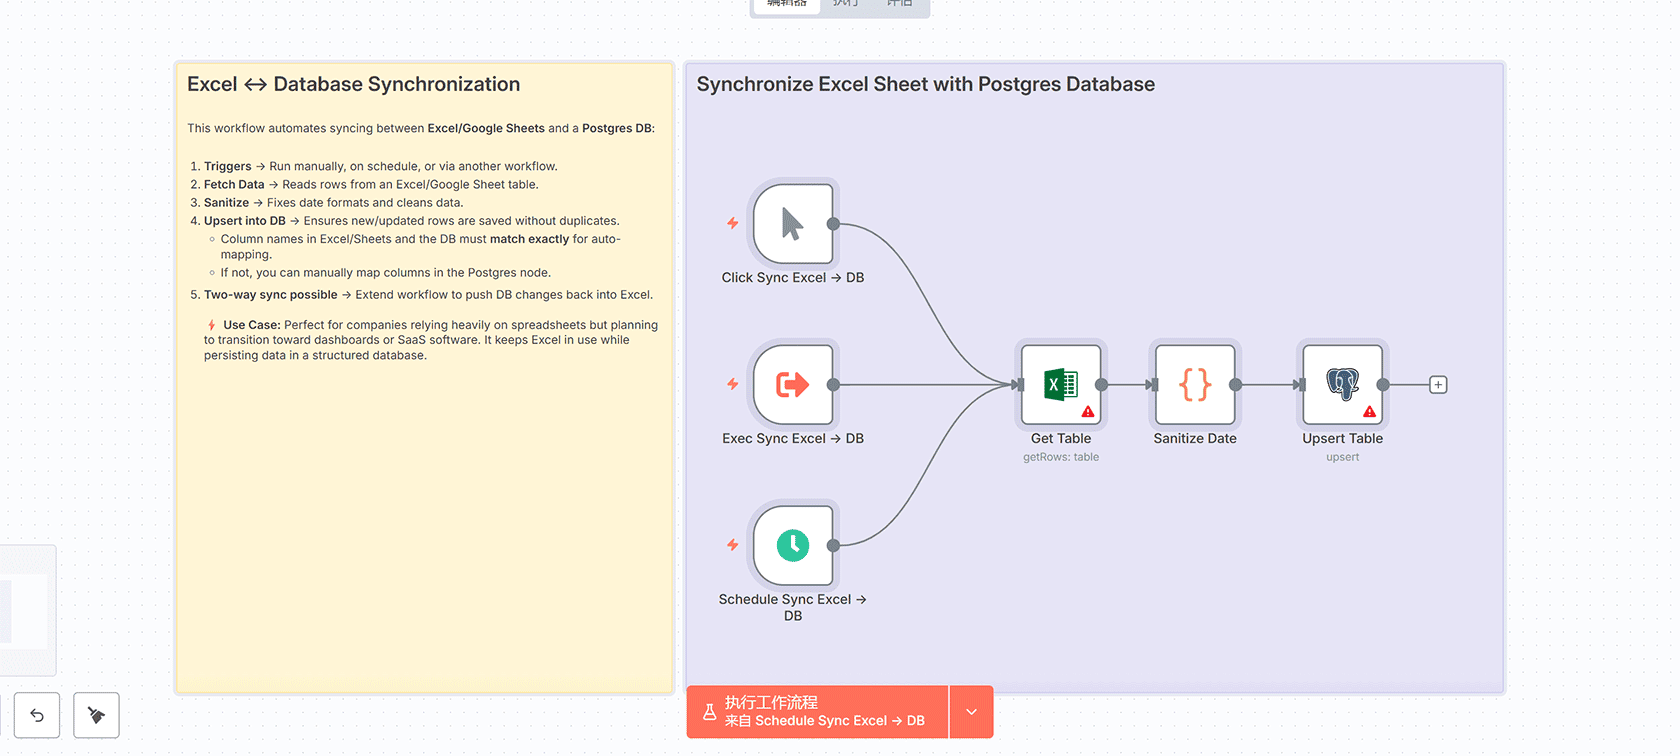This screenshot has width=1680, height=756.
Task: Click lightning bolt beside Click Sync trigger
Action: (733, 223)
